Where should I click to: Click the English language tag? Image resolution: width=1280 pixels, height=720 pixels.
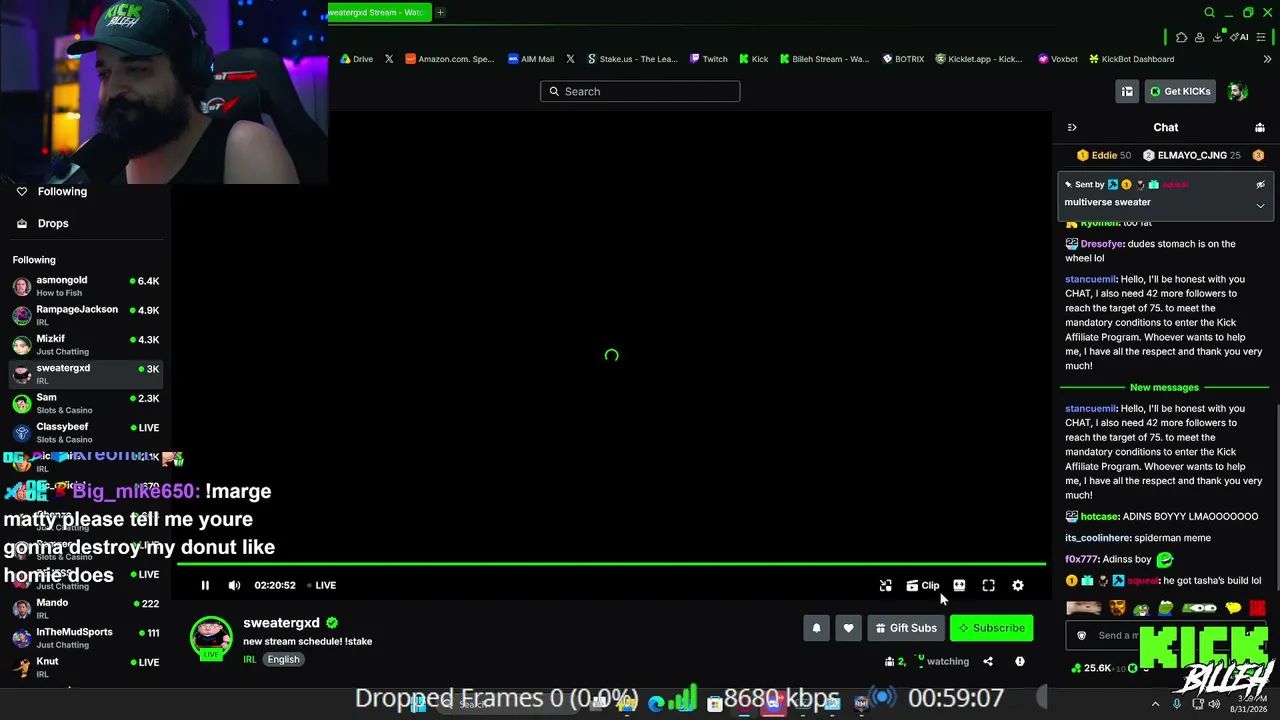[283, 659]
